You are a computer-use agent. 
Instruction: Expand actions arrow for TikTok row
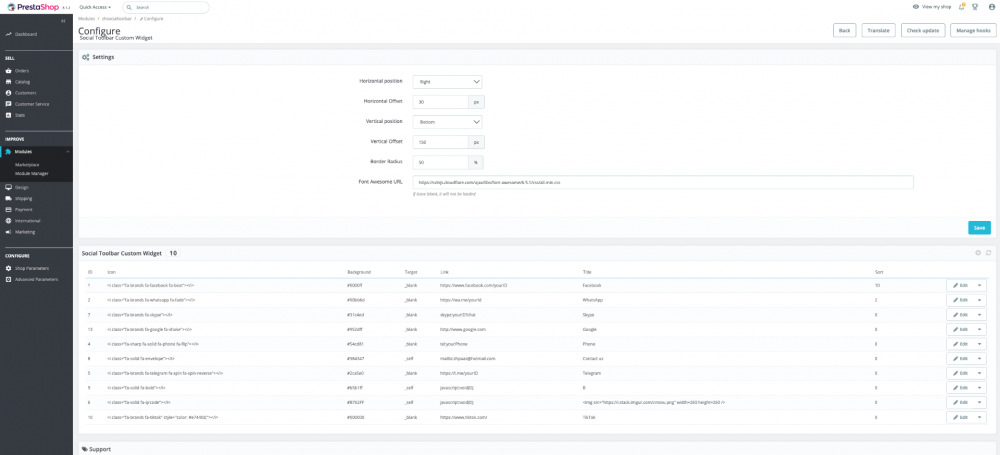pos(979,417)
